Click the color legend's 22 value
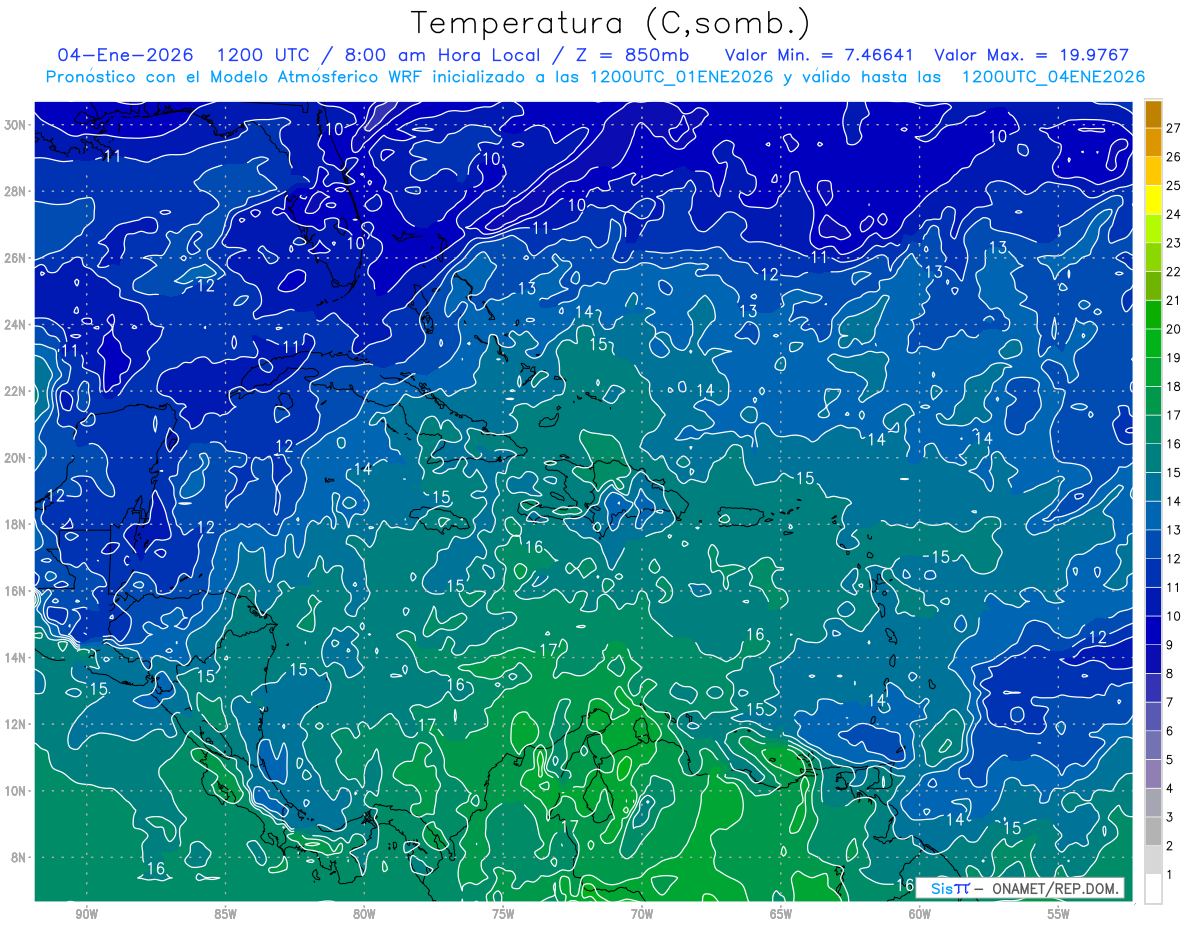 tap(1173, 272)
